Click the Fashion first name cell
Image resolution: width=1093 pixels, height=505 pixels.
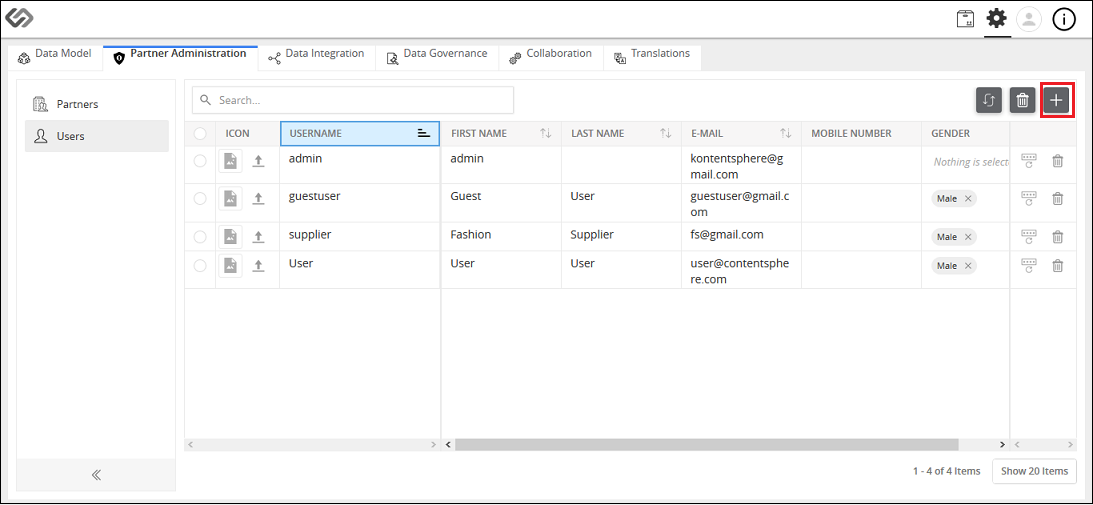click(x=501, y=236)
